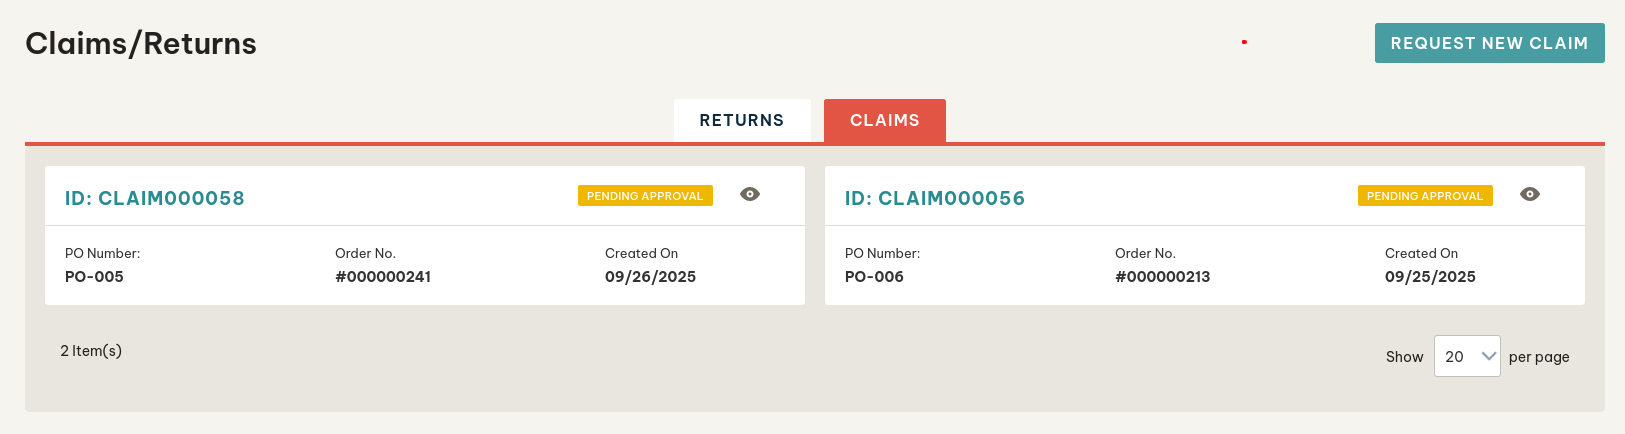Click the per page label

[x=1539, y=357]
